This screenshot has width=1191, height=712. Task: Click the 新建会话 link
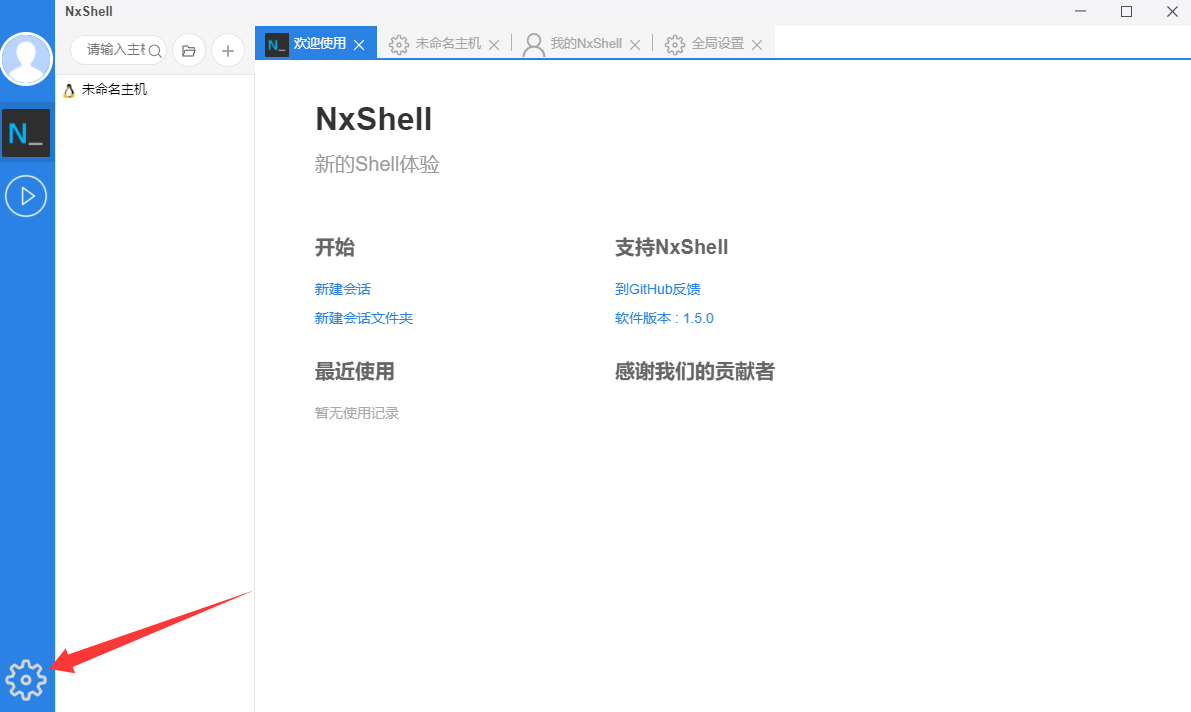pyautogui.click(x=343, y=289)
